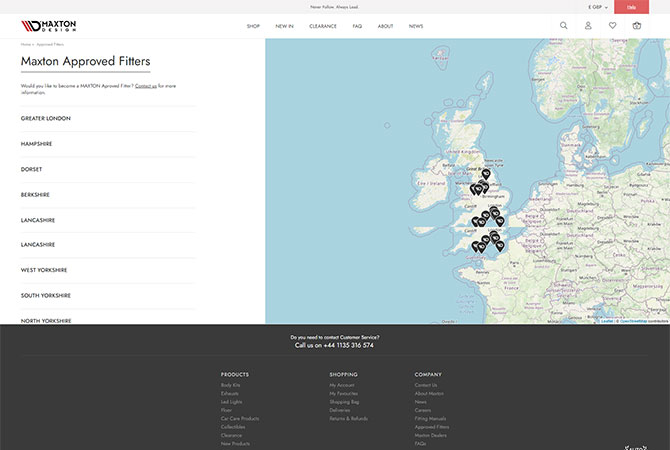Image resolution: width=670 pixels, height=450 pixels.
Task: Click the underlined Contact us link
Action: [146, 86]
